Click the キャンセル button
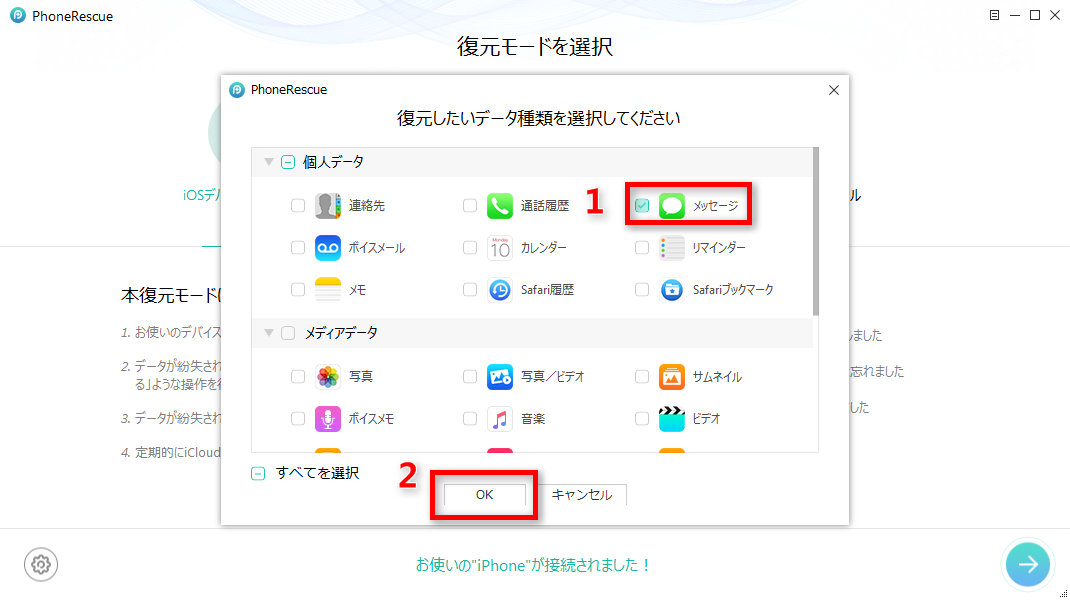 click(x=581, y=495)
